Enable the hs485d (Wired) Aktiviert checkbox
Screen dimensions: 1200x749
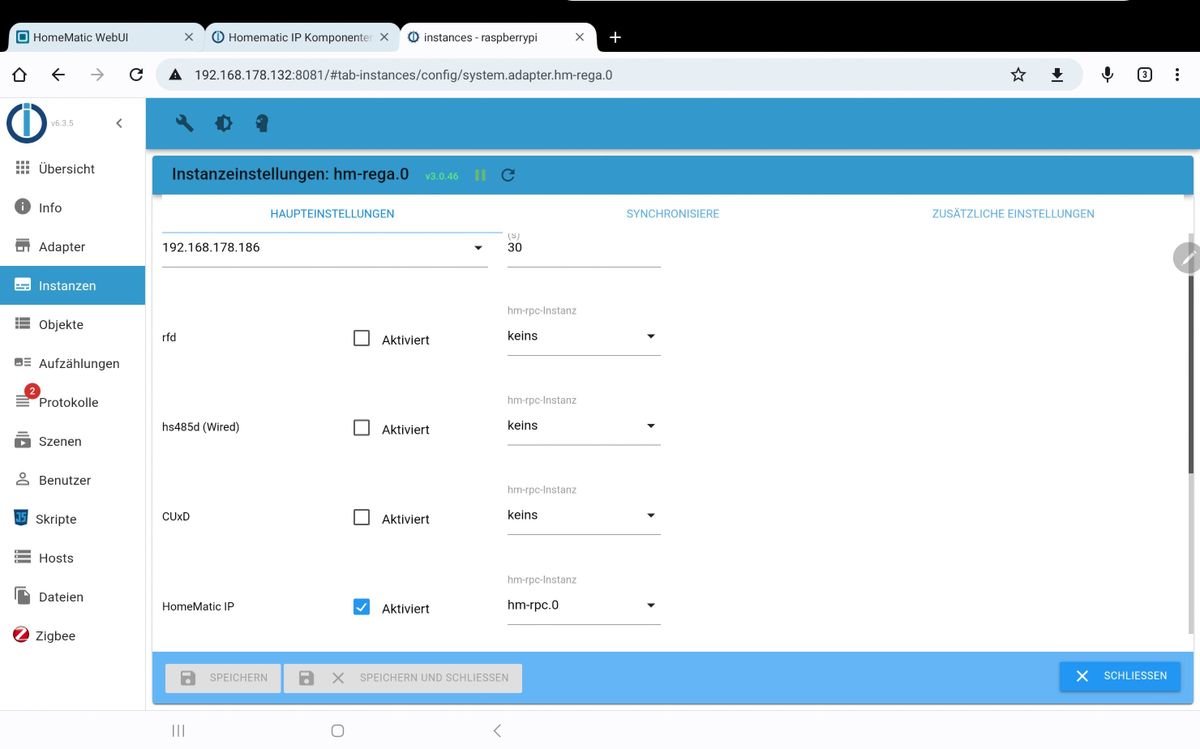(362, 428)
